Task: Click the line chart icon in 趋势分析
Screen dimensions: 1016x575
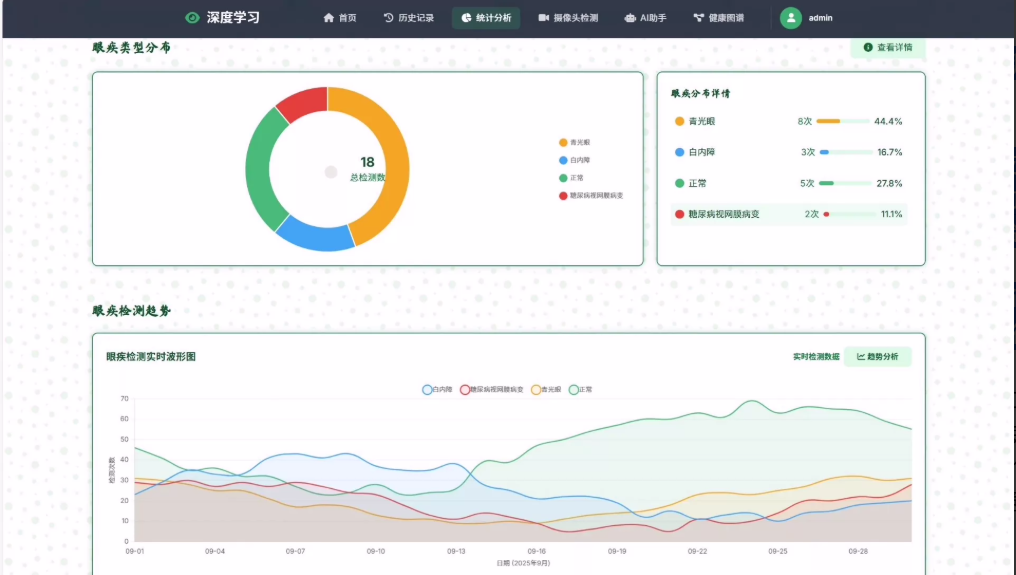Action: [860, 357]
